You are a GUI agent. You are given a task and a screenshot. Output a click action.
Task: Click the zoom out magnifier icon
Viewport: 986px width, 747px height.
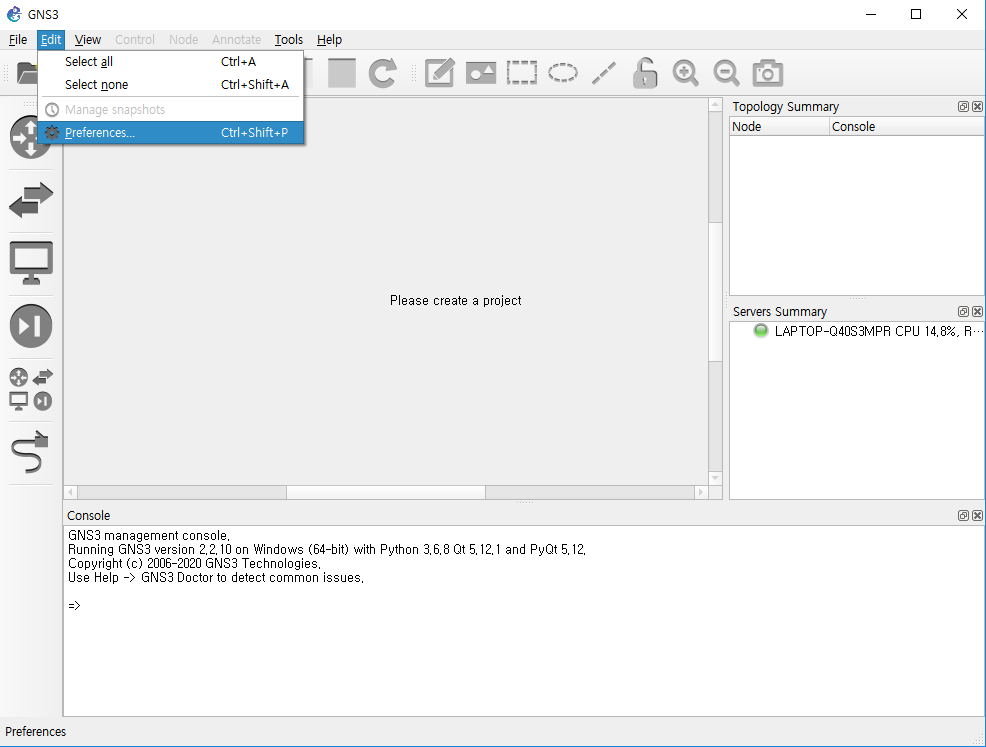(726, 73)
